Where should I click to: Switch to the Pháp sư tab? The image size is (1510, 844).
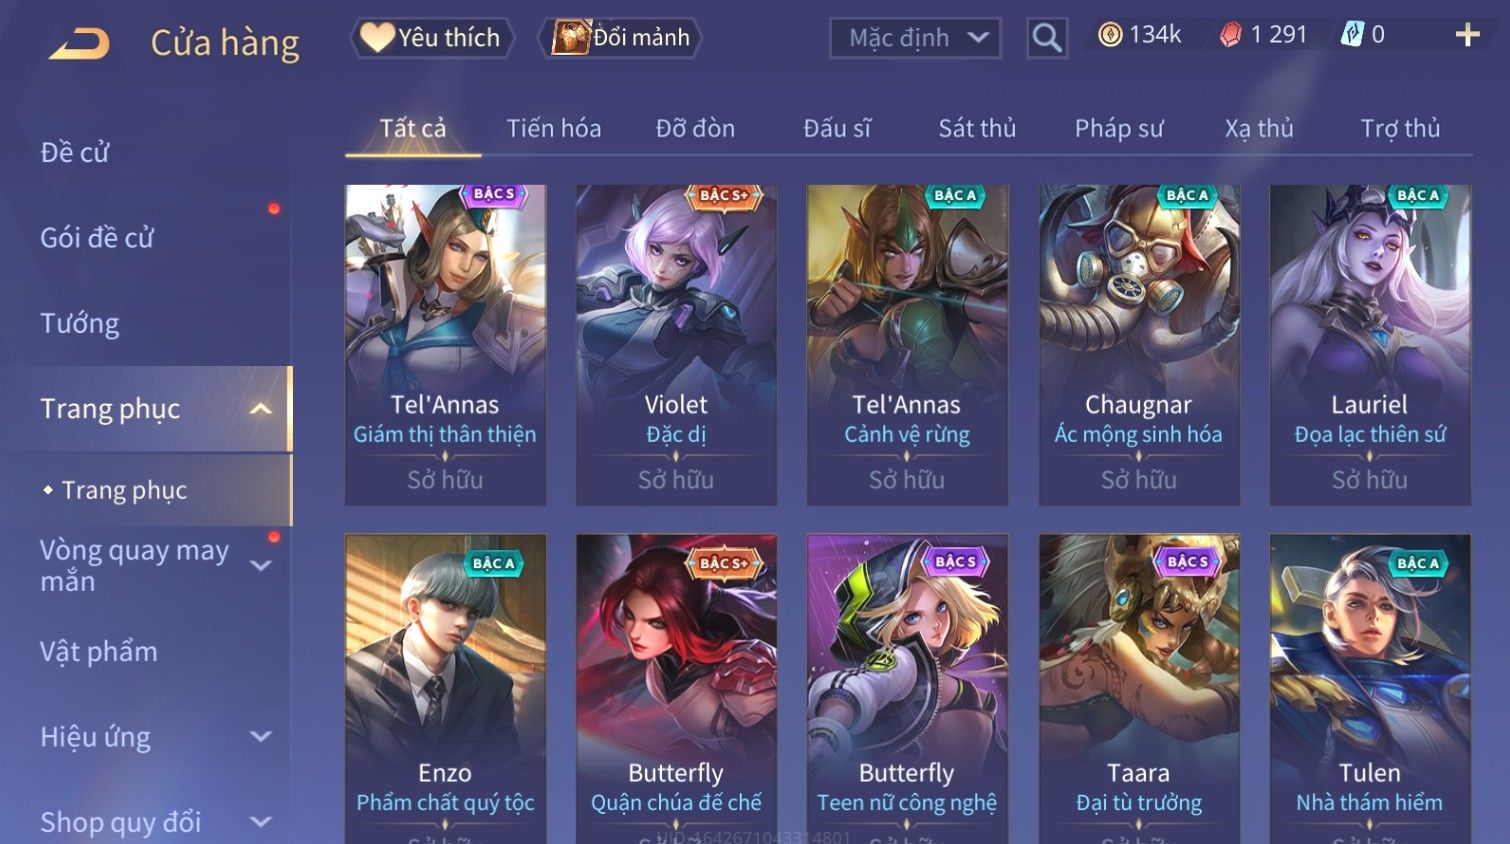pos(1119,128)
